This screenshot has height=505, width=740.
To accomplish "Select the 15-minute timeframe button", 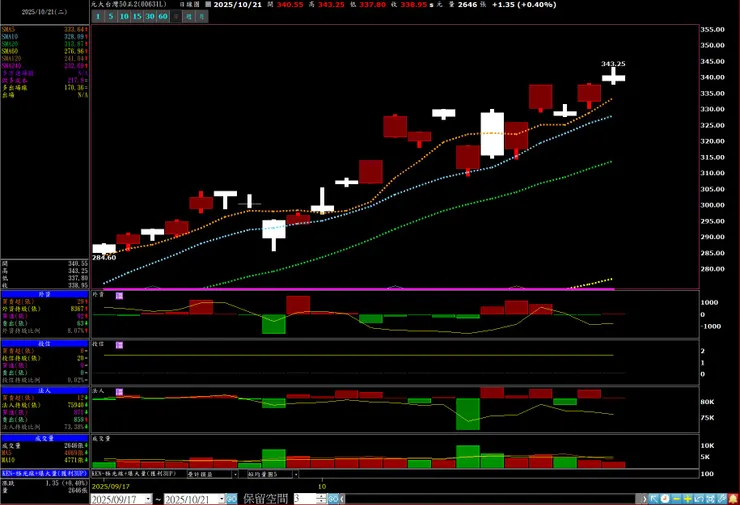I will (137, 17).
